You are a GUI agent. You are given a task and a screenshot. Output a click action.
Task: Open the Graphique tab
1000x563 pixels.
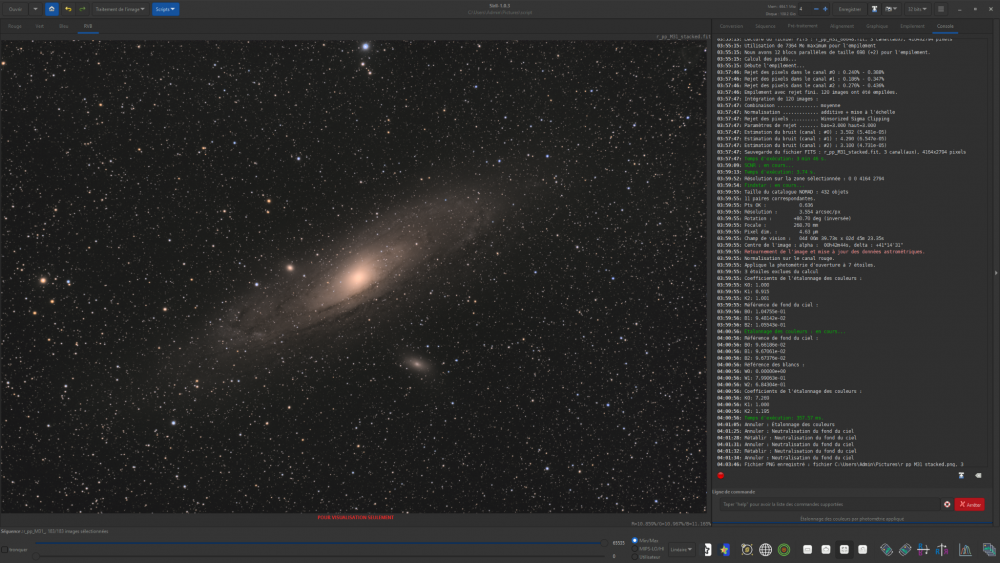877,26
